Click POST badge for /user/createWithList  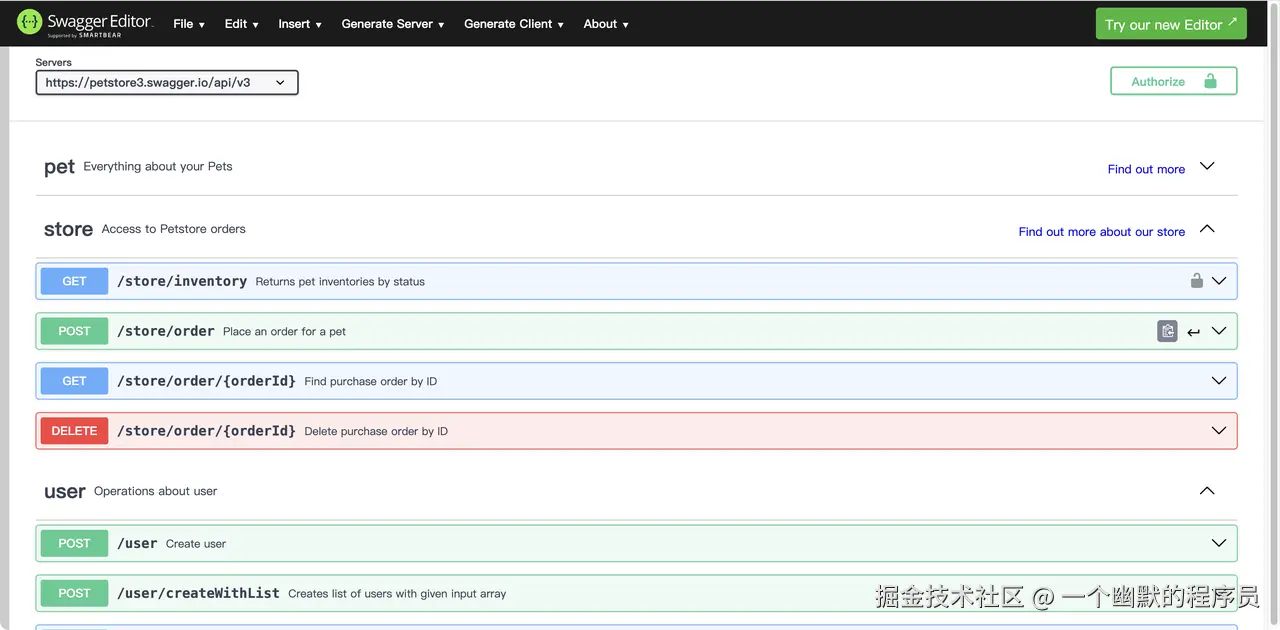coord(74,593)
